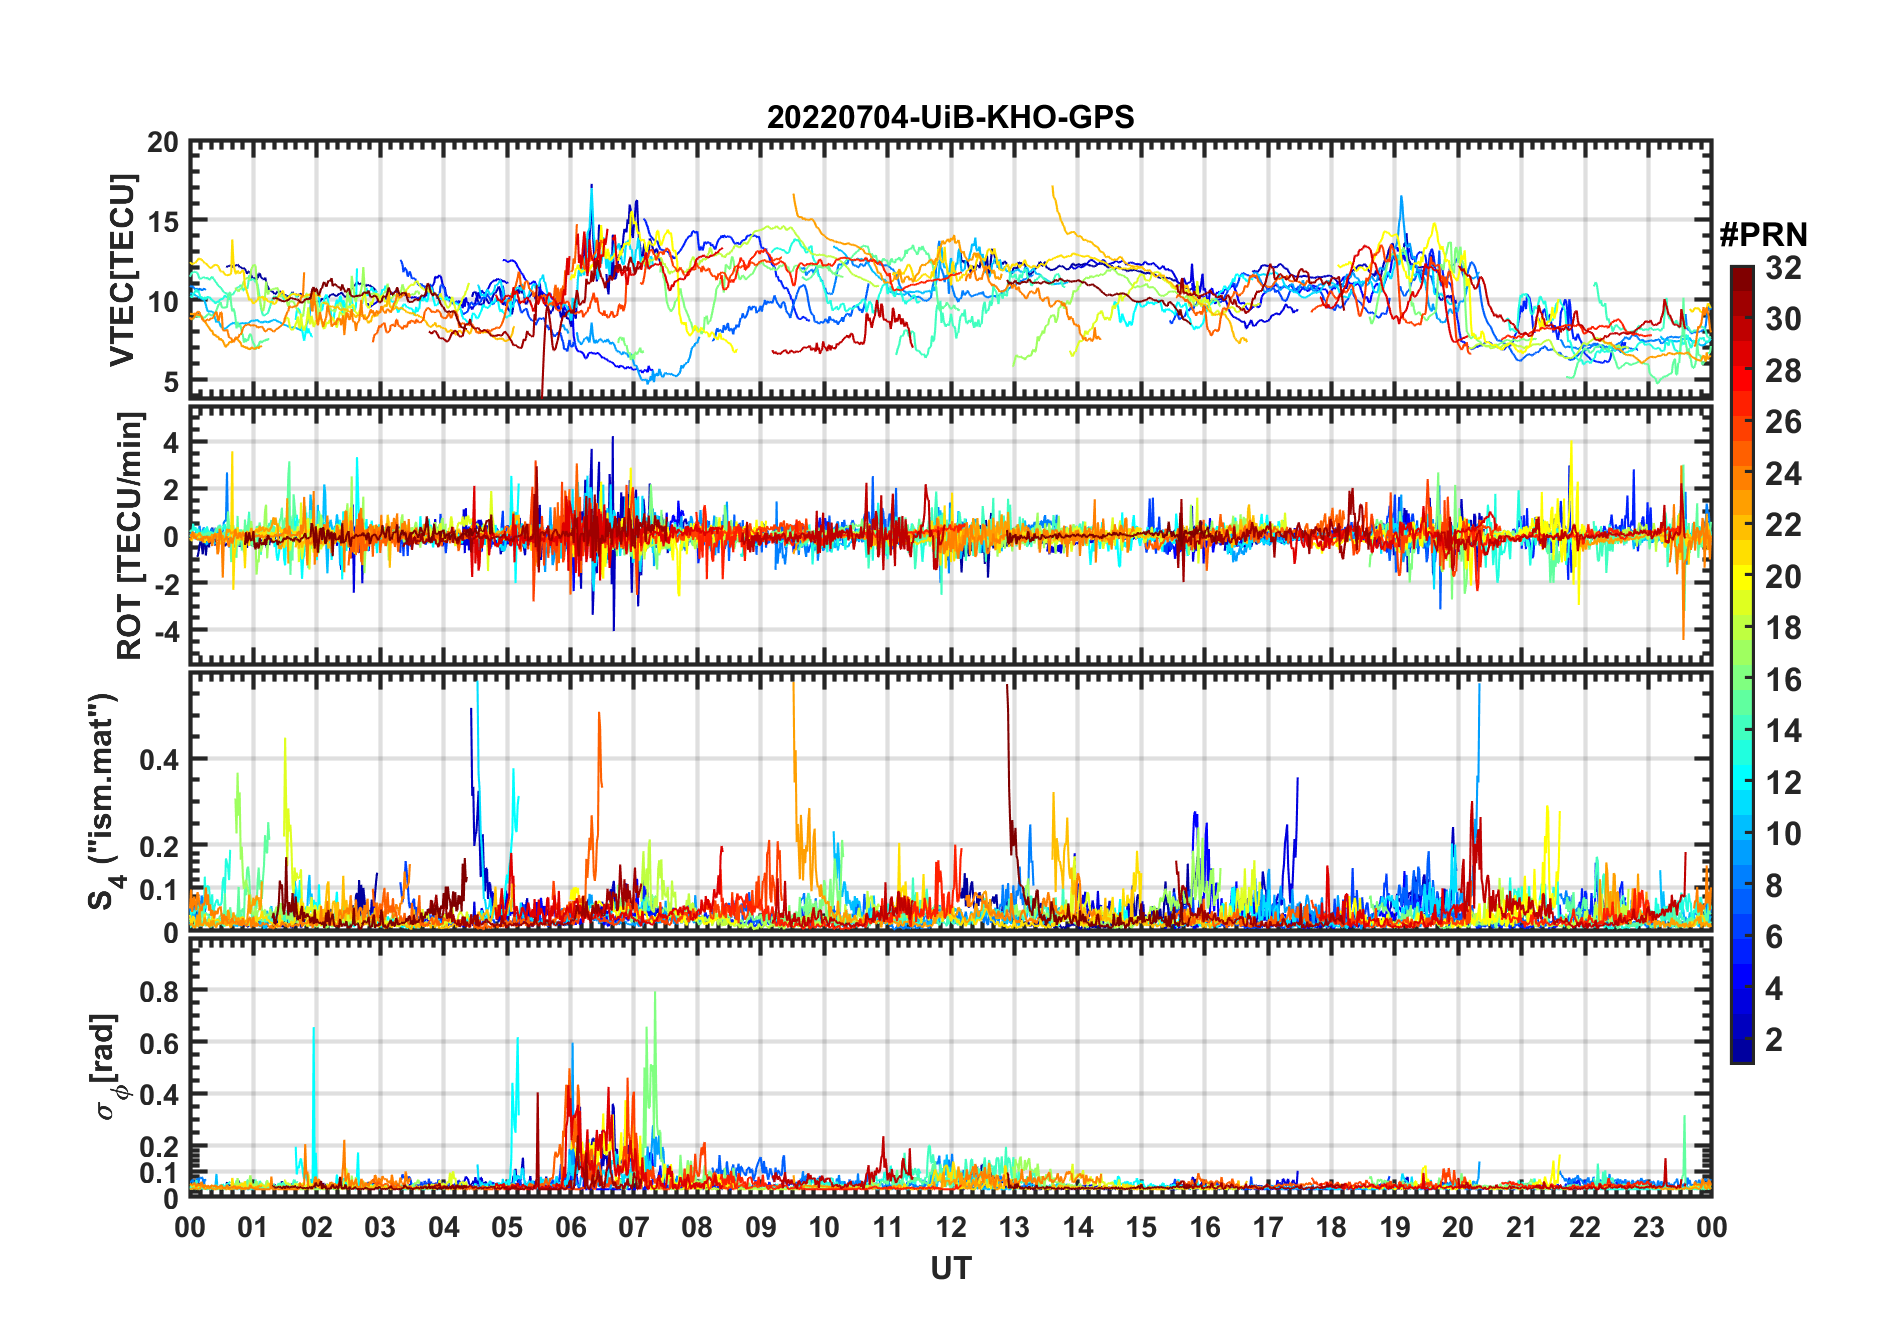Click the ROT [TECU/min] axis label

(x=130, y=535)
